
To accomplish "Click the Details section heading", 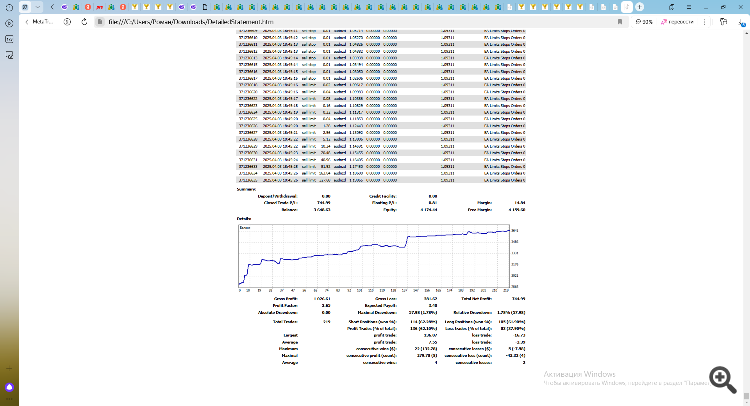I will click(243, 219).
